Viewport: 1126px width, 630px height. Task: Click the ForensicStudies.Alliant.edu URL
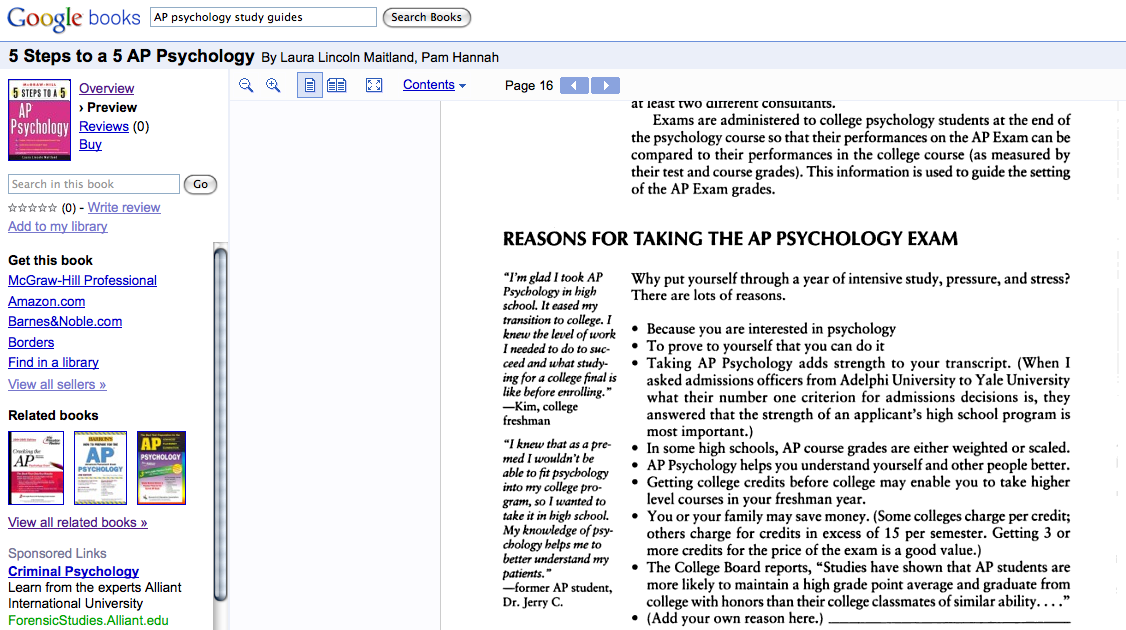[88, 620]
